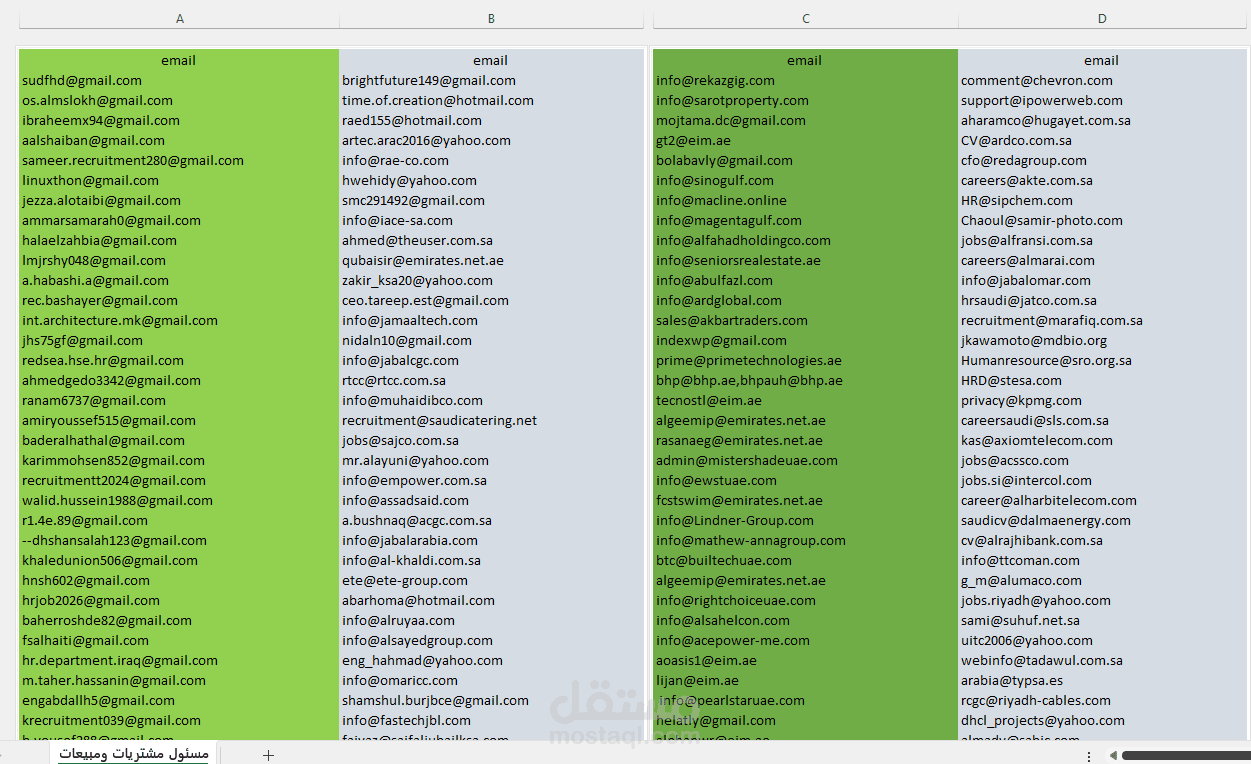Click cell jobs@sajco.com.sa
The image size is (1251, 764).
491,440
